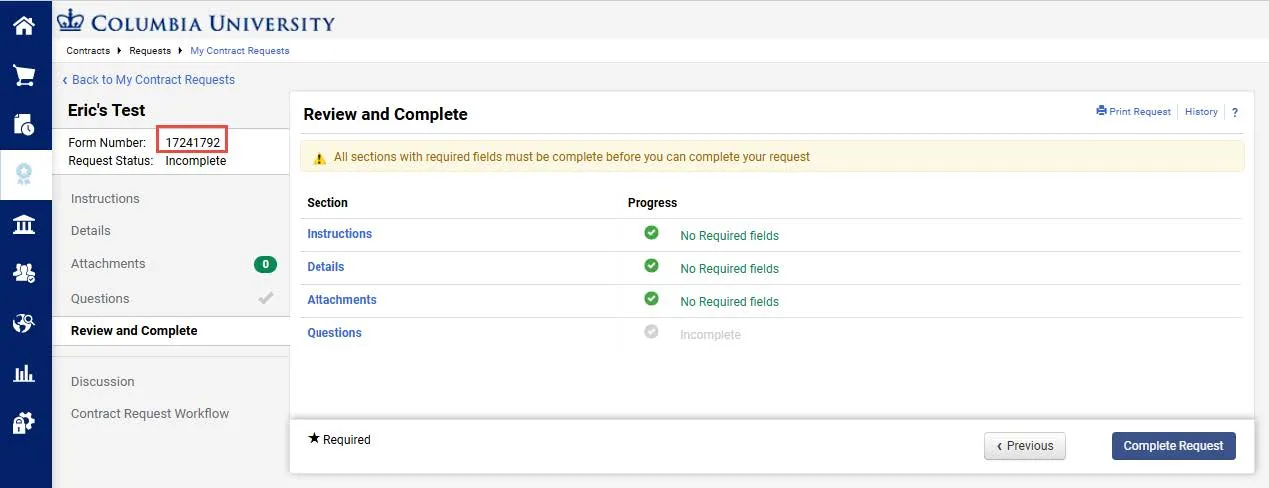This screenshot has width=1269, height=488.
Task: Open the Home icon in left sidebar
Action: point(24,25)
